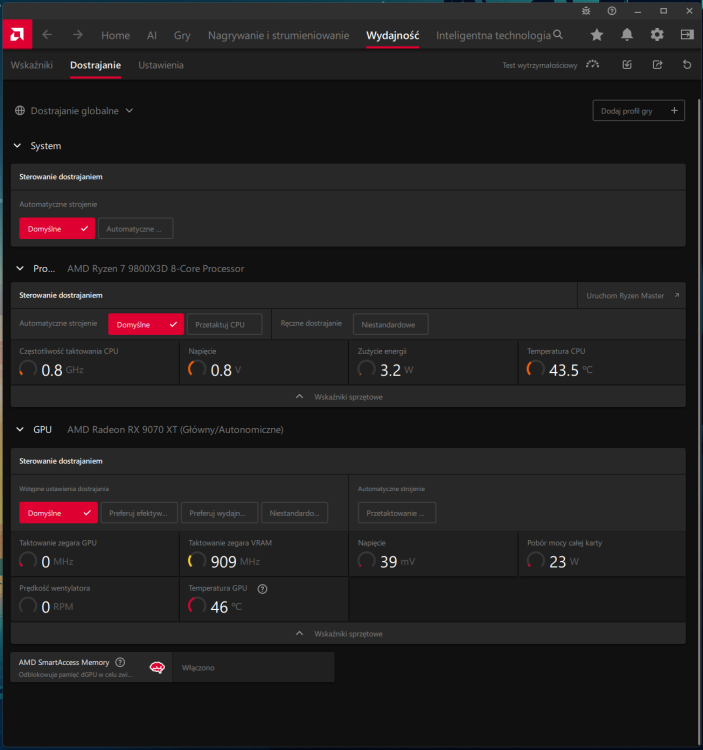Select the Dostrajanie subtab
This screenshot has width=703, height=750.
[x=95, y=65]
